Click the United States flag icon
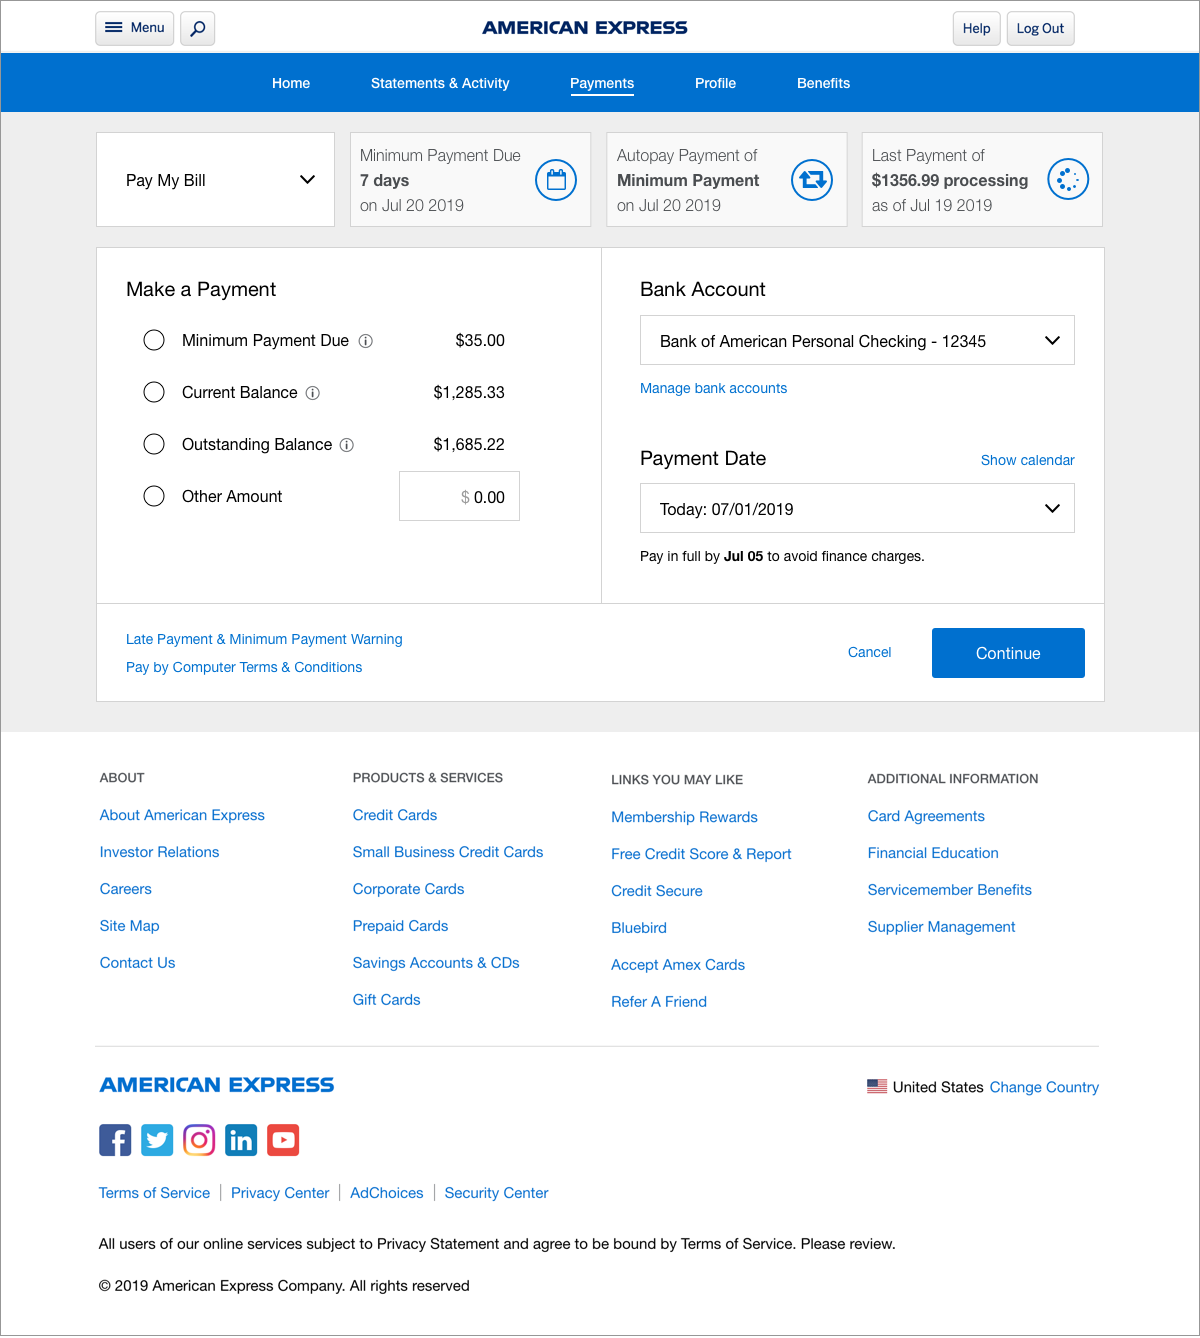Viewport: 1200px width, 1338px height. point(877,1086)
